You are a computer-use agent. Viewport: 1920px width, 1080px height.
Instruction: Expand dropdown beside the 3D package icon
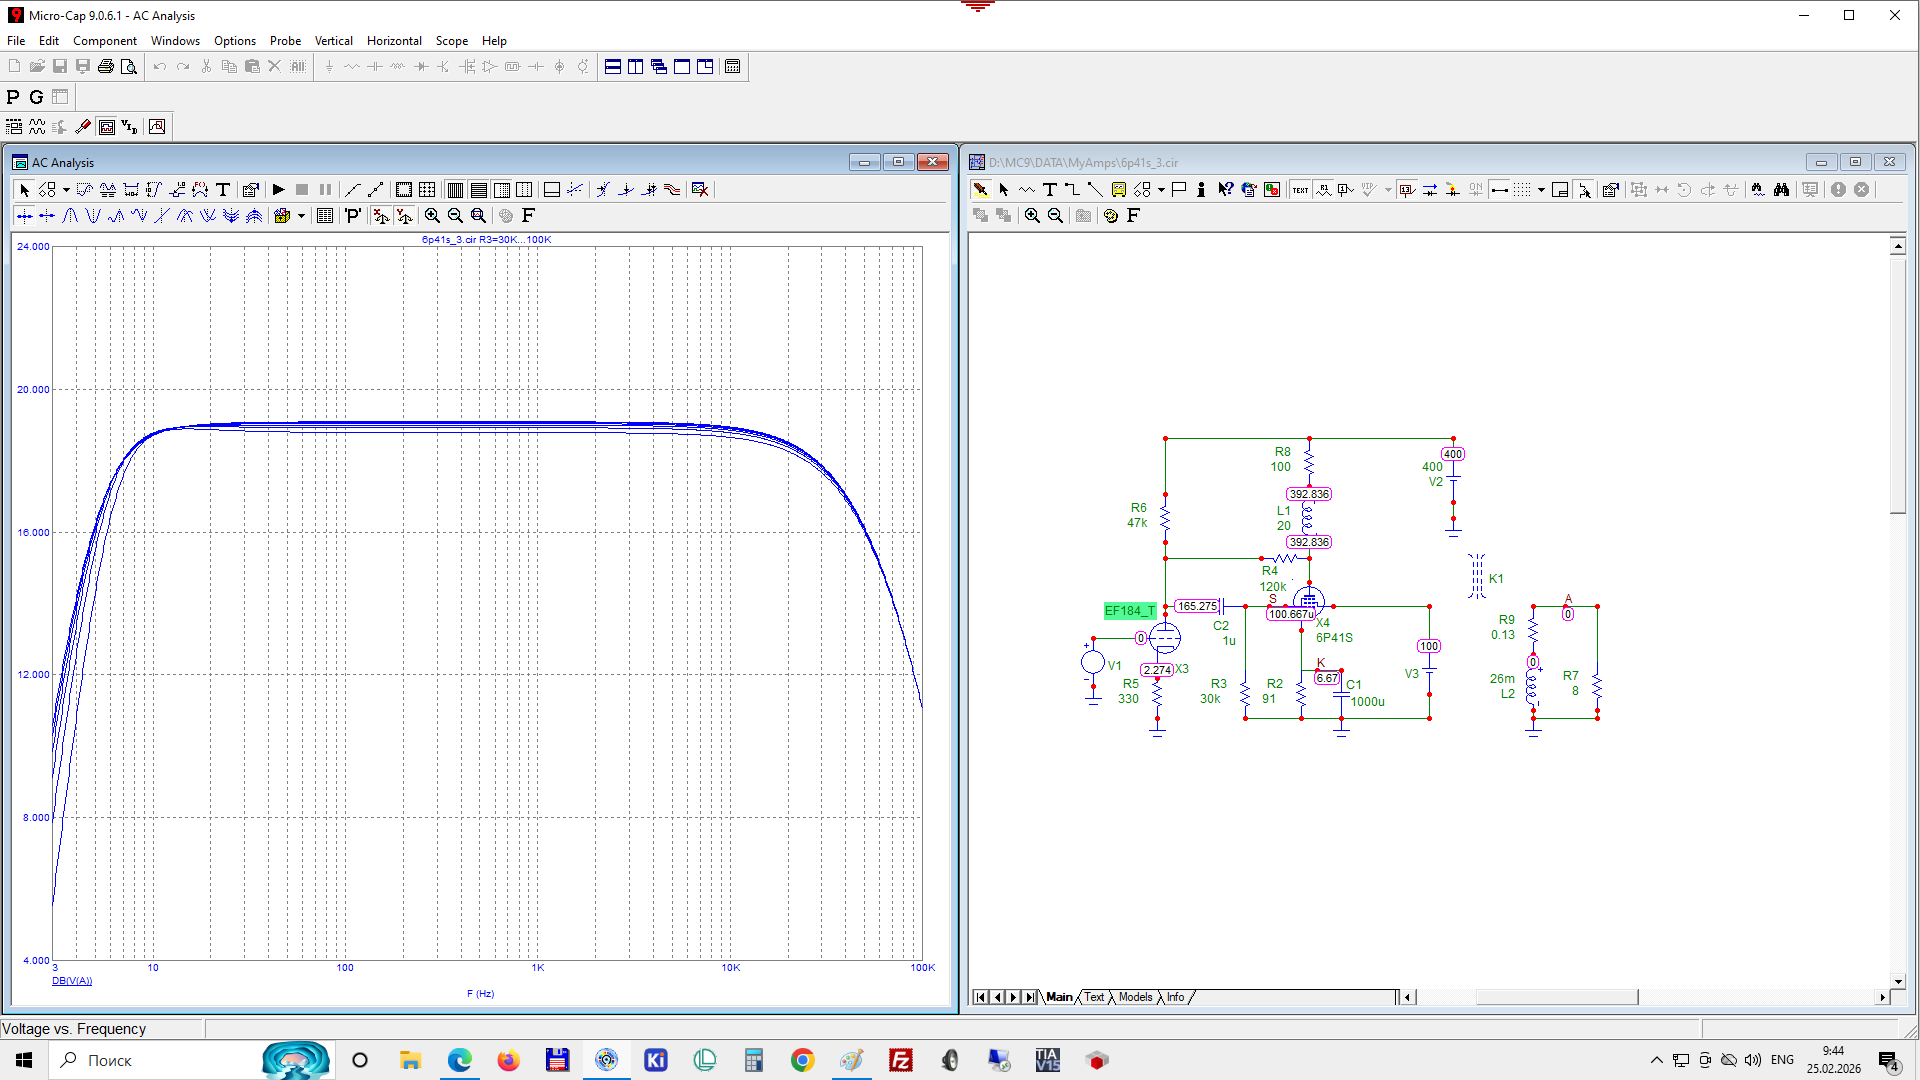(x=301, y=216)
